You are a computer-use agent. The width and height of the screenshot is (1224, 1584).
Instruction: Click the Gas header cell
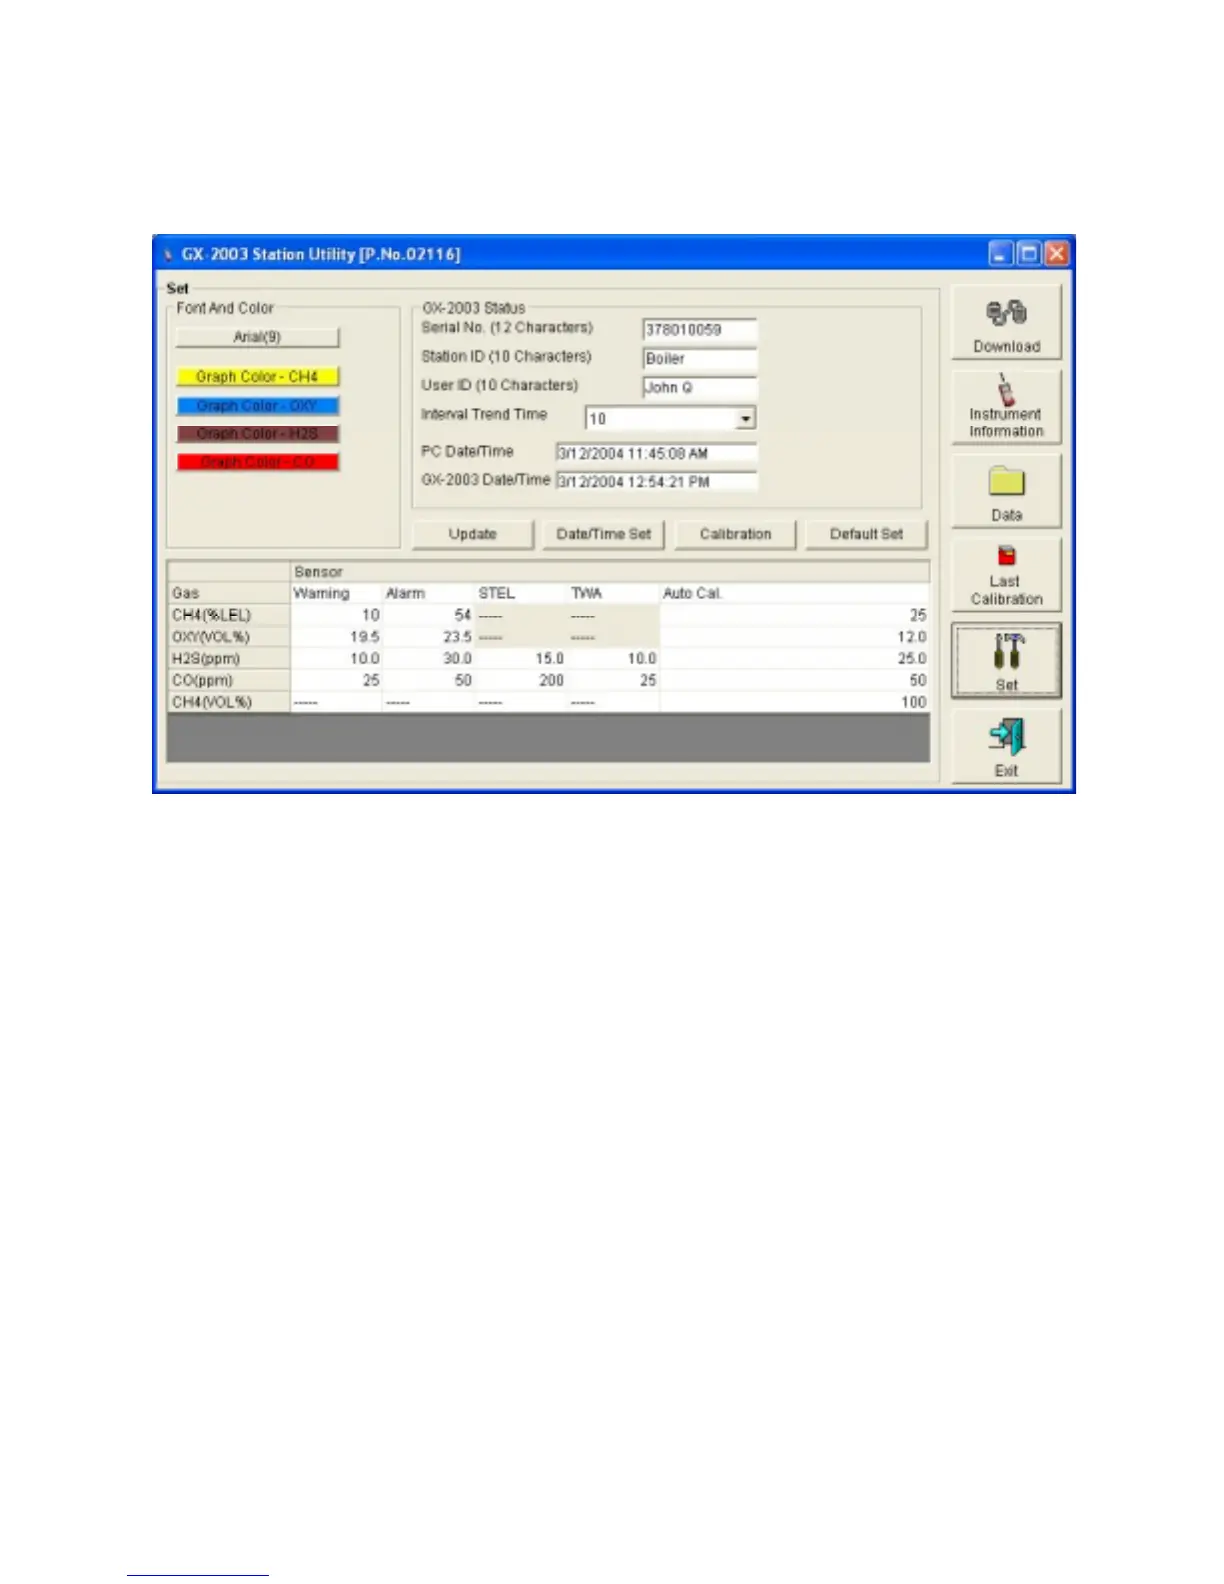tap(229, 593)
